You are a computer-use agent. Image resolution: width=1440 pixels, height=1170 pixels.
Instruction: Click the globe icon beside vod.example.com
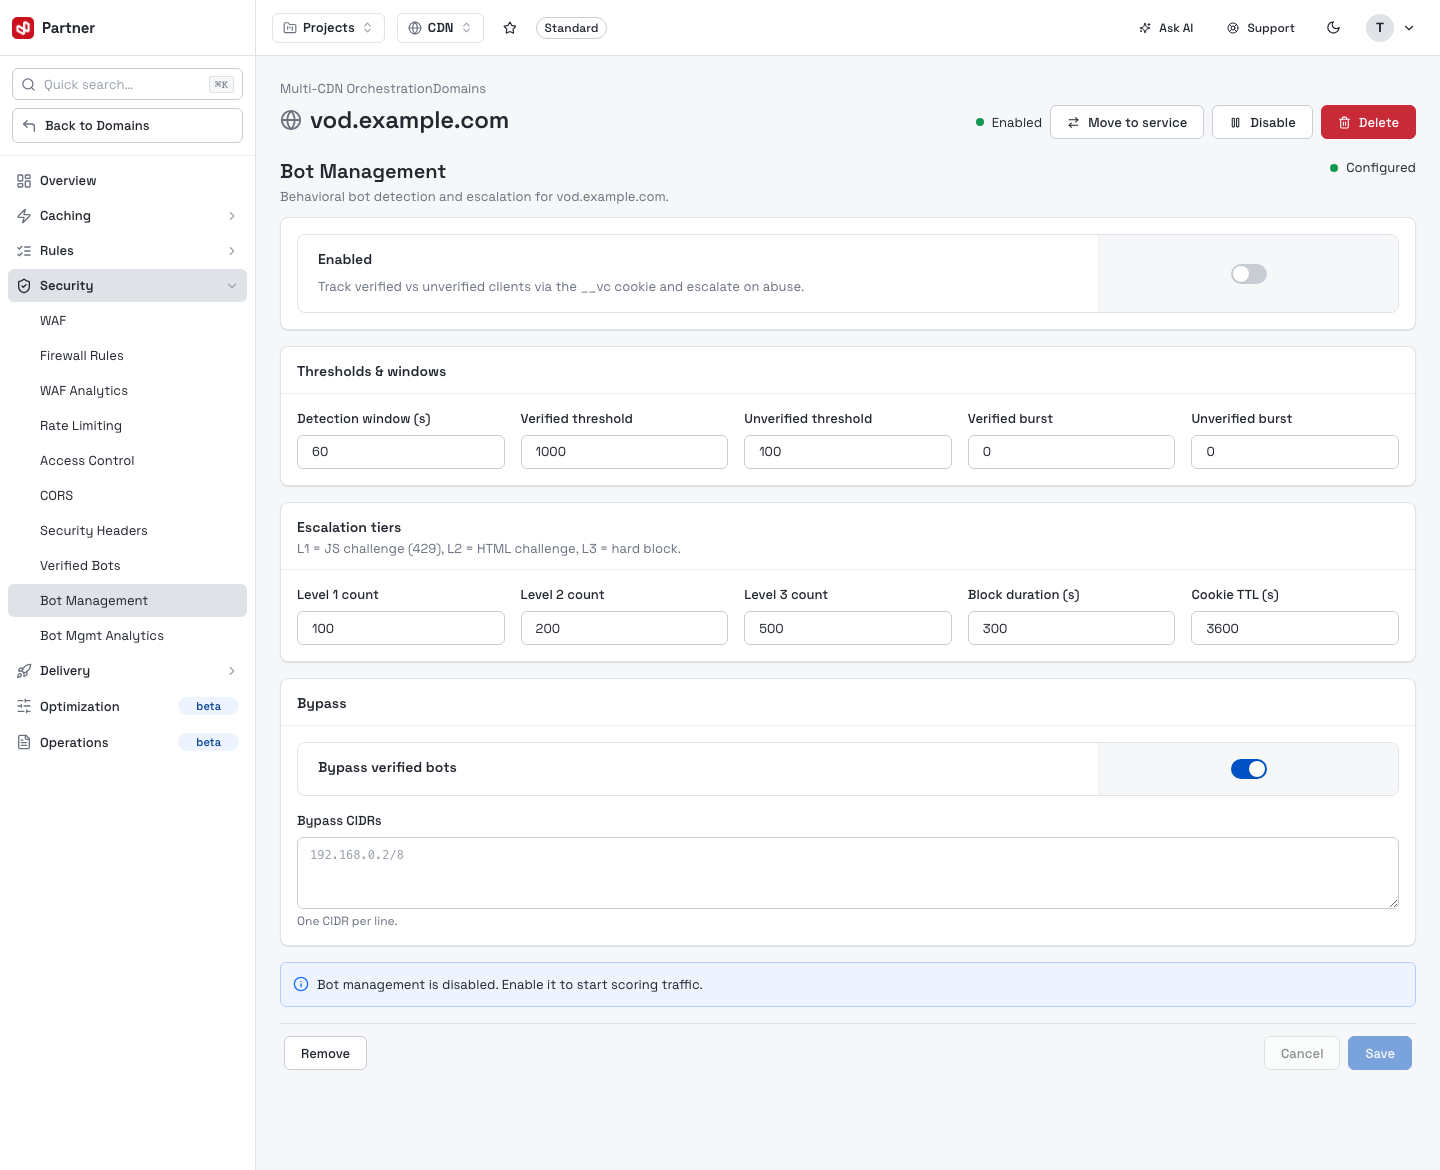pyautogui.click(x=291, y=120)
